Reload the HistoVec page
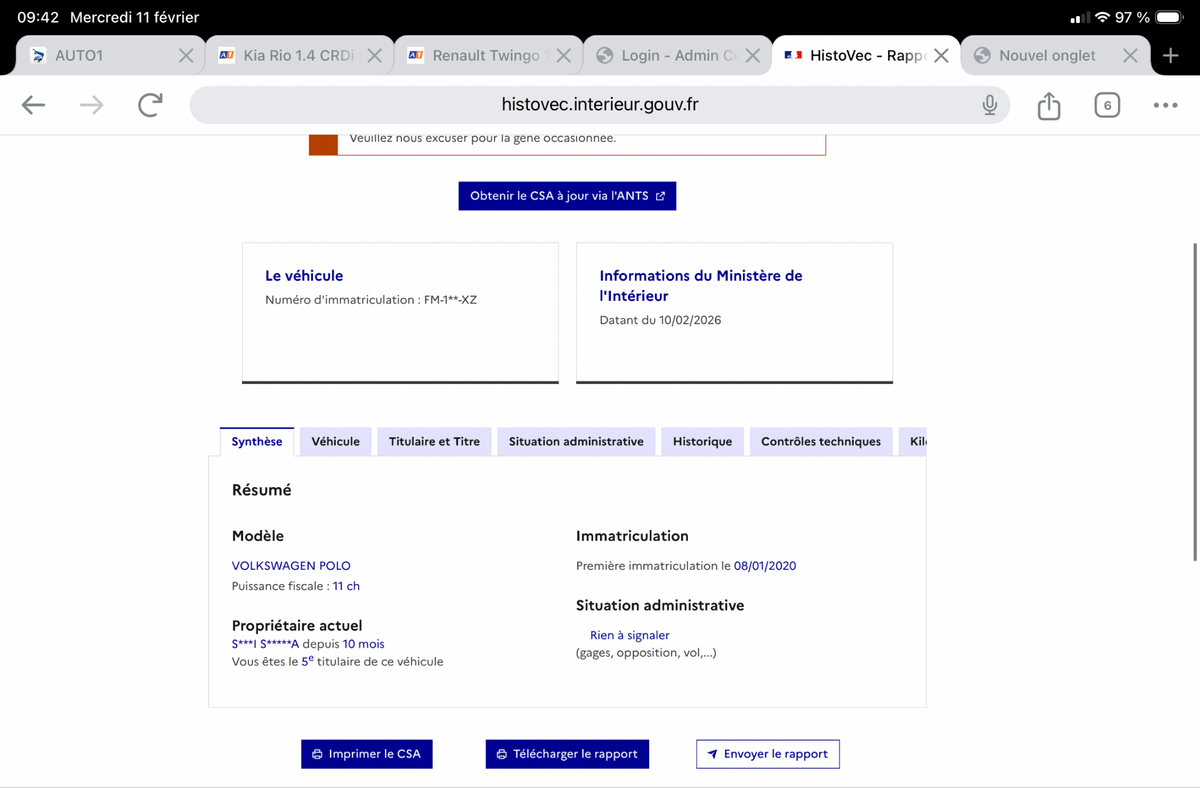Image resolution: width=1200 pixels, height=788 pixels. click(x=150, y=104)
